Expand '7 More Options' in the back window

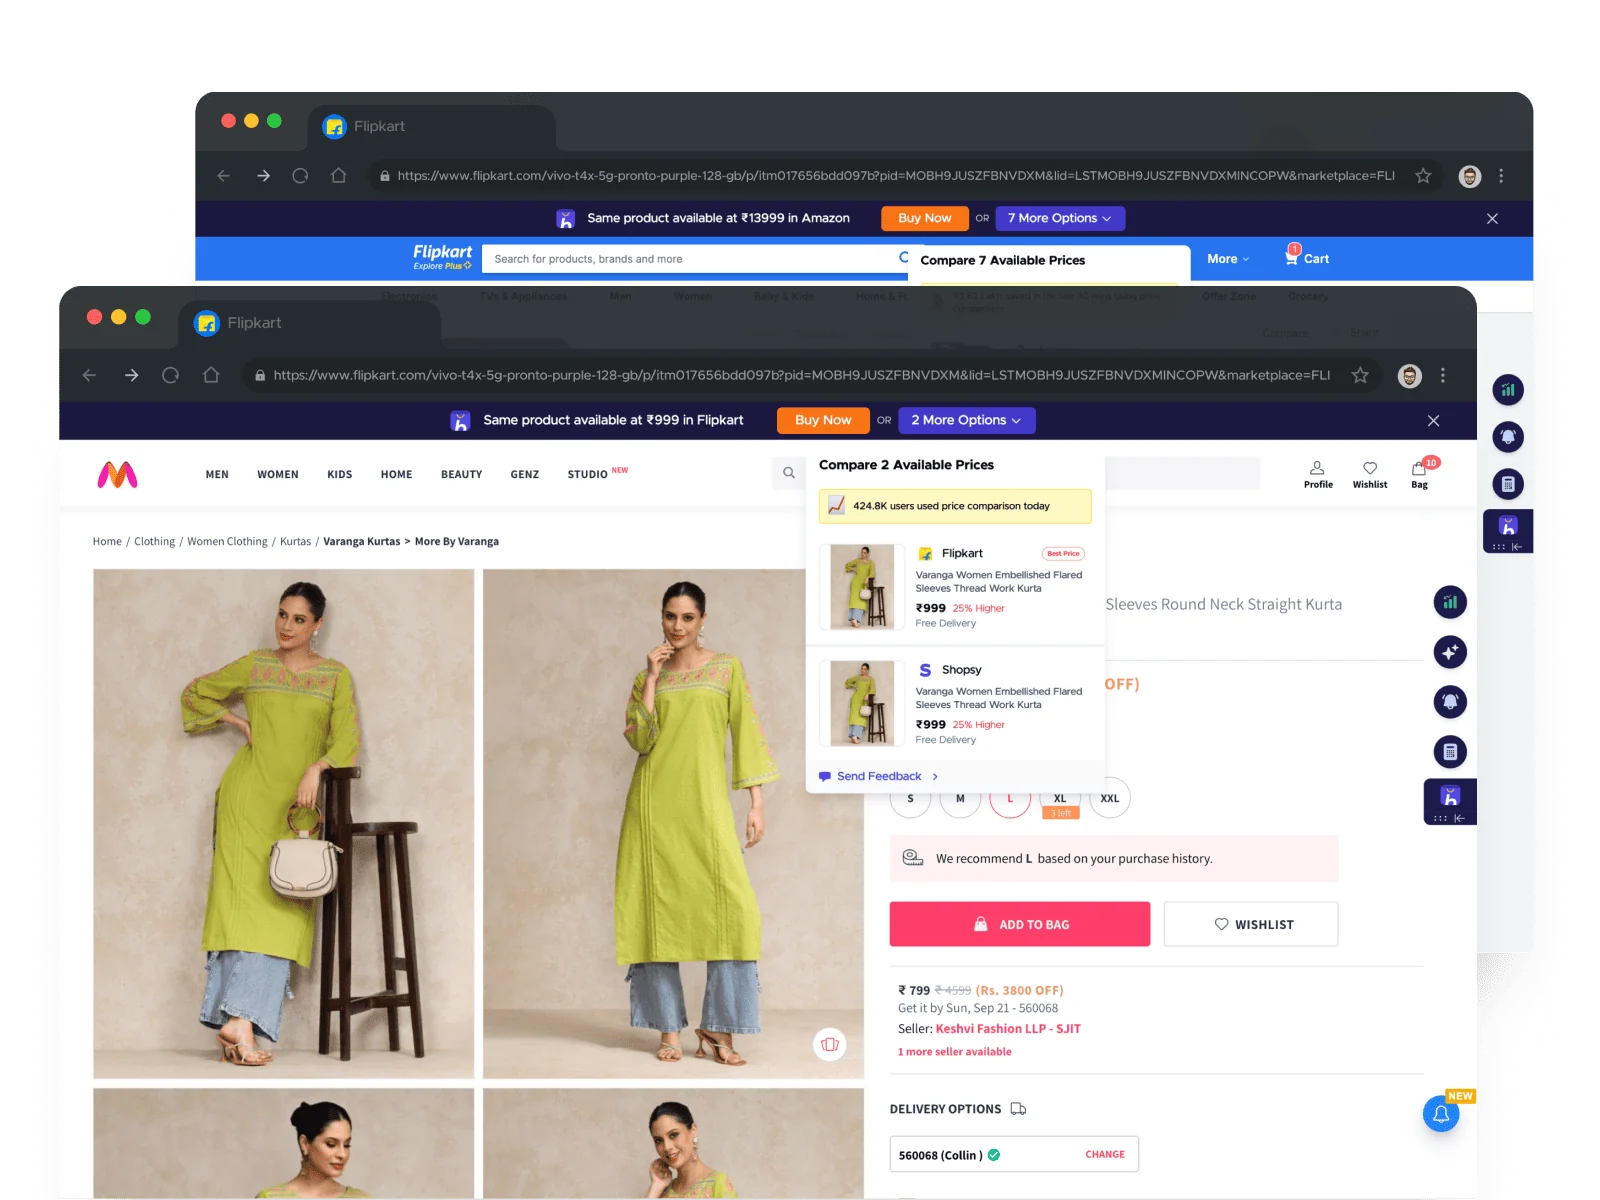pos(1060,218)
